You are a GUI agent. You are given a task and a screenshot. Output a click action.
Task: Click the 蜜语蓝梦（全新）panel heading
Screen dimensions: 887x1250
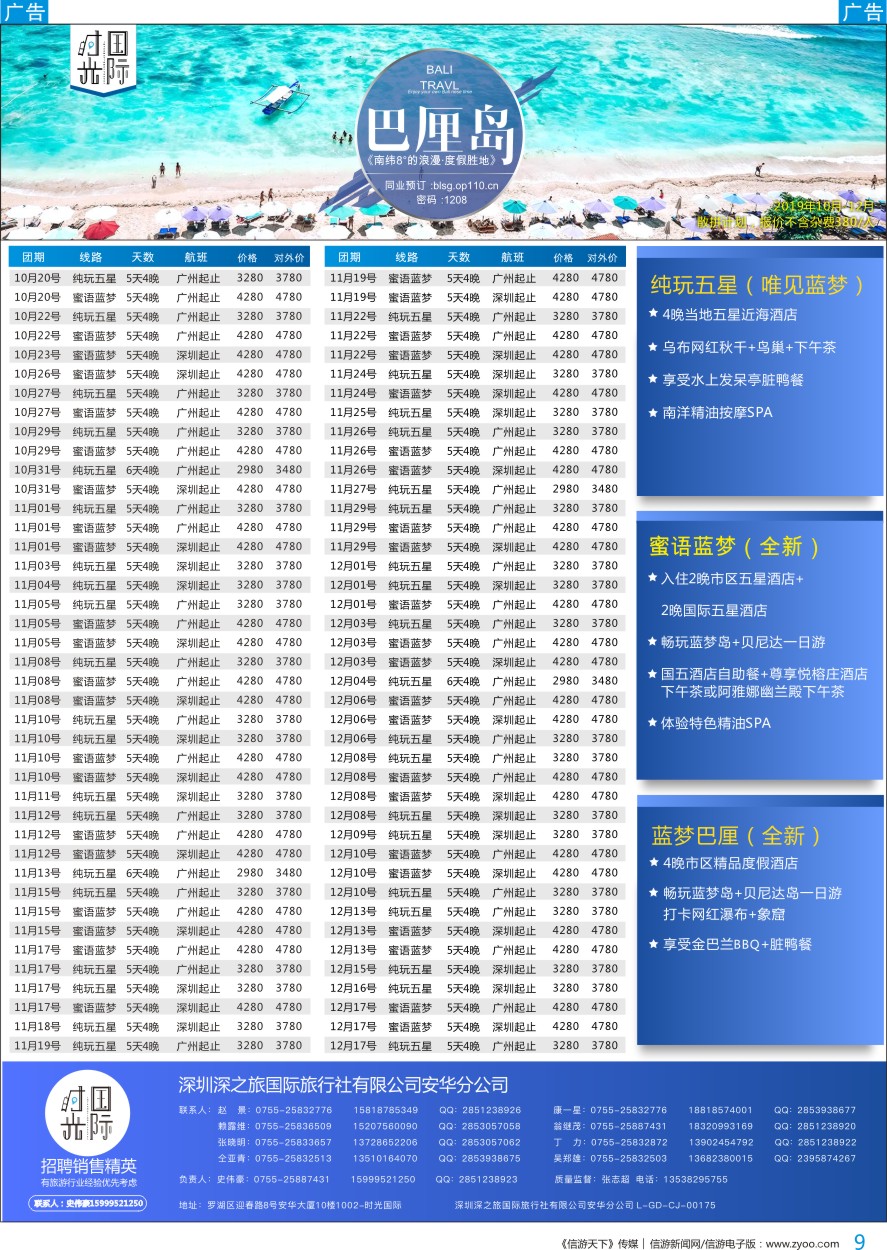coord(735,546)
